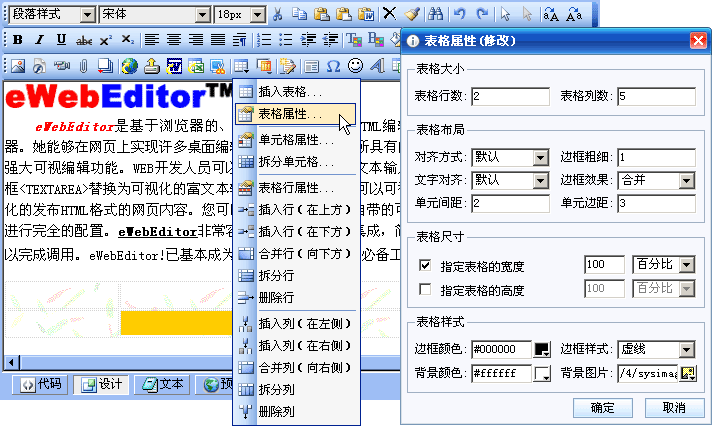Insert Flash icon in toolbar
The height and width of the screenshot is (428, 715).
39,67
